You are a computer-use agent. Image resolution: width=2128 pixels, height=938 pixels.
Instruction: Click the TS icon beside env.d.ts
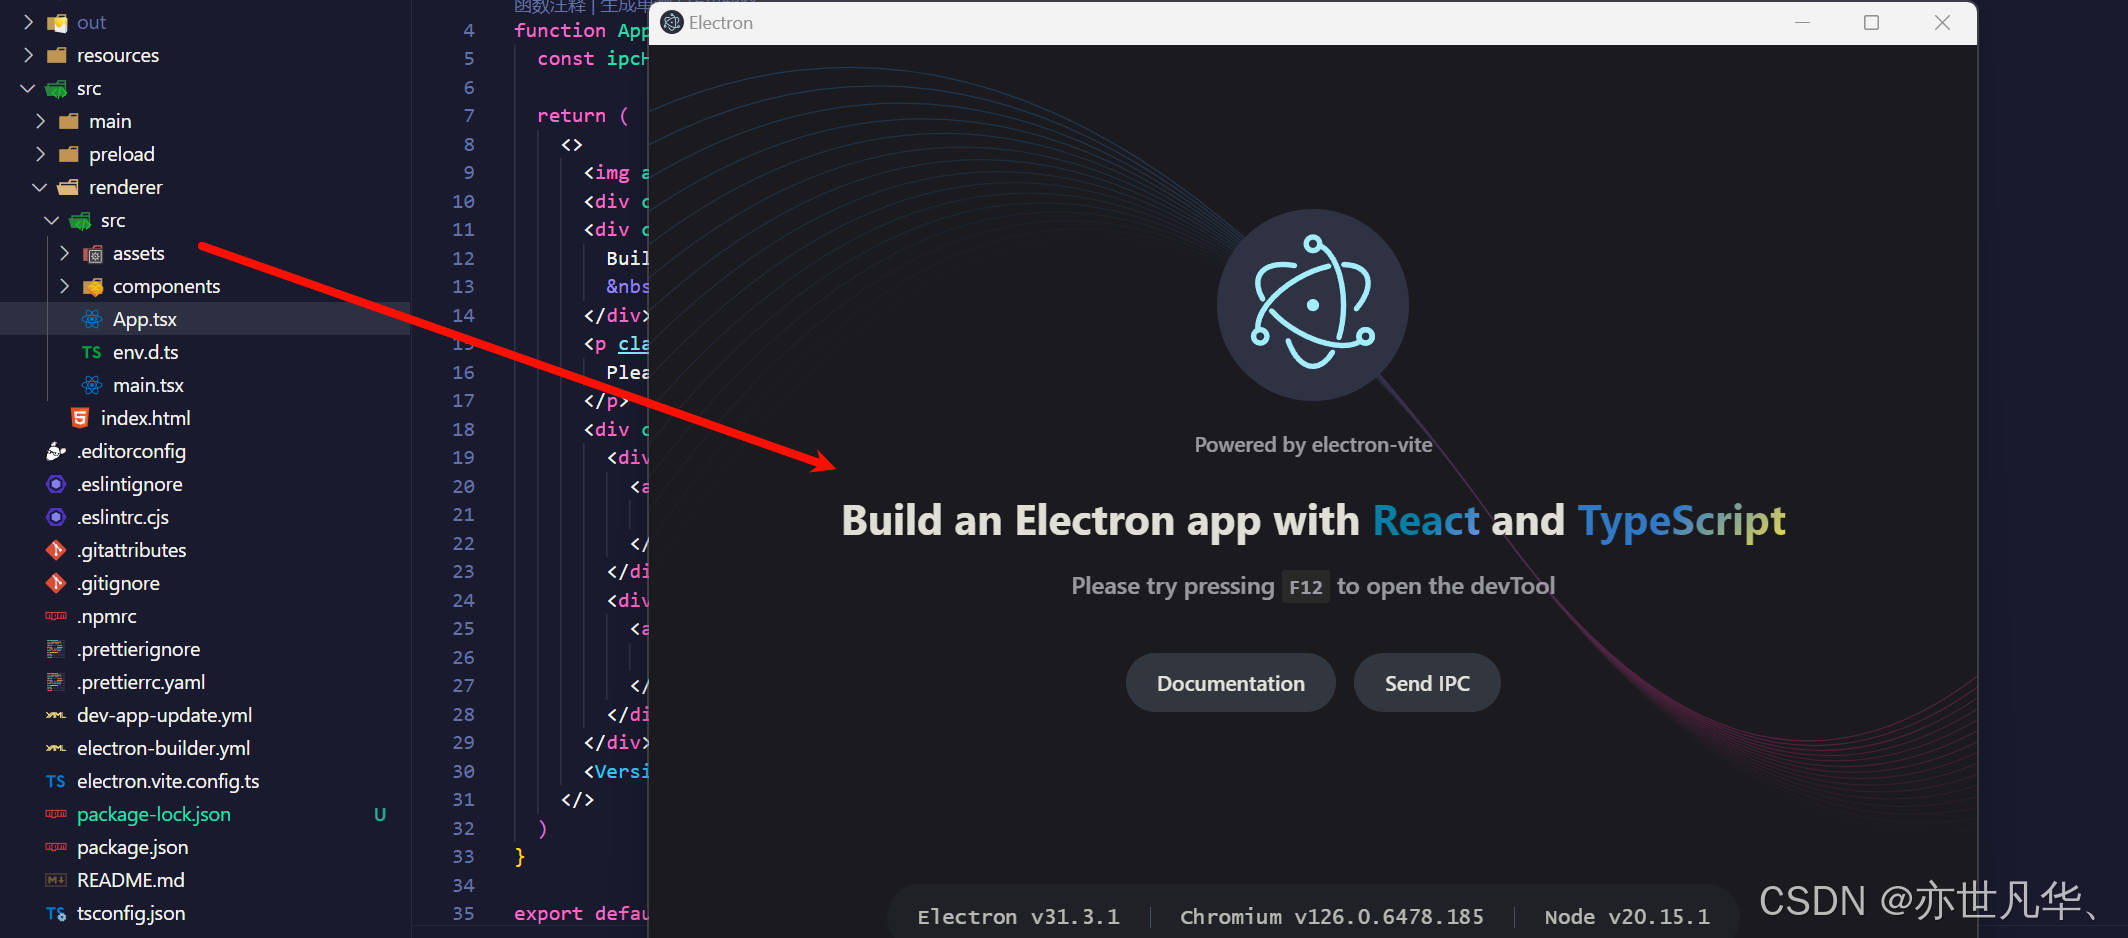tap(91, 352)
